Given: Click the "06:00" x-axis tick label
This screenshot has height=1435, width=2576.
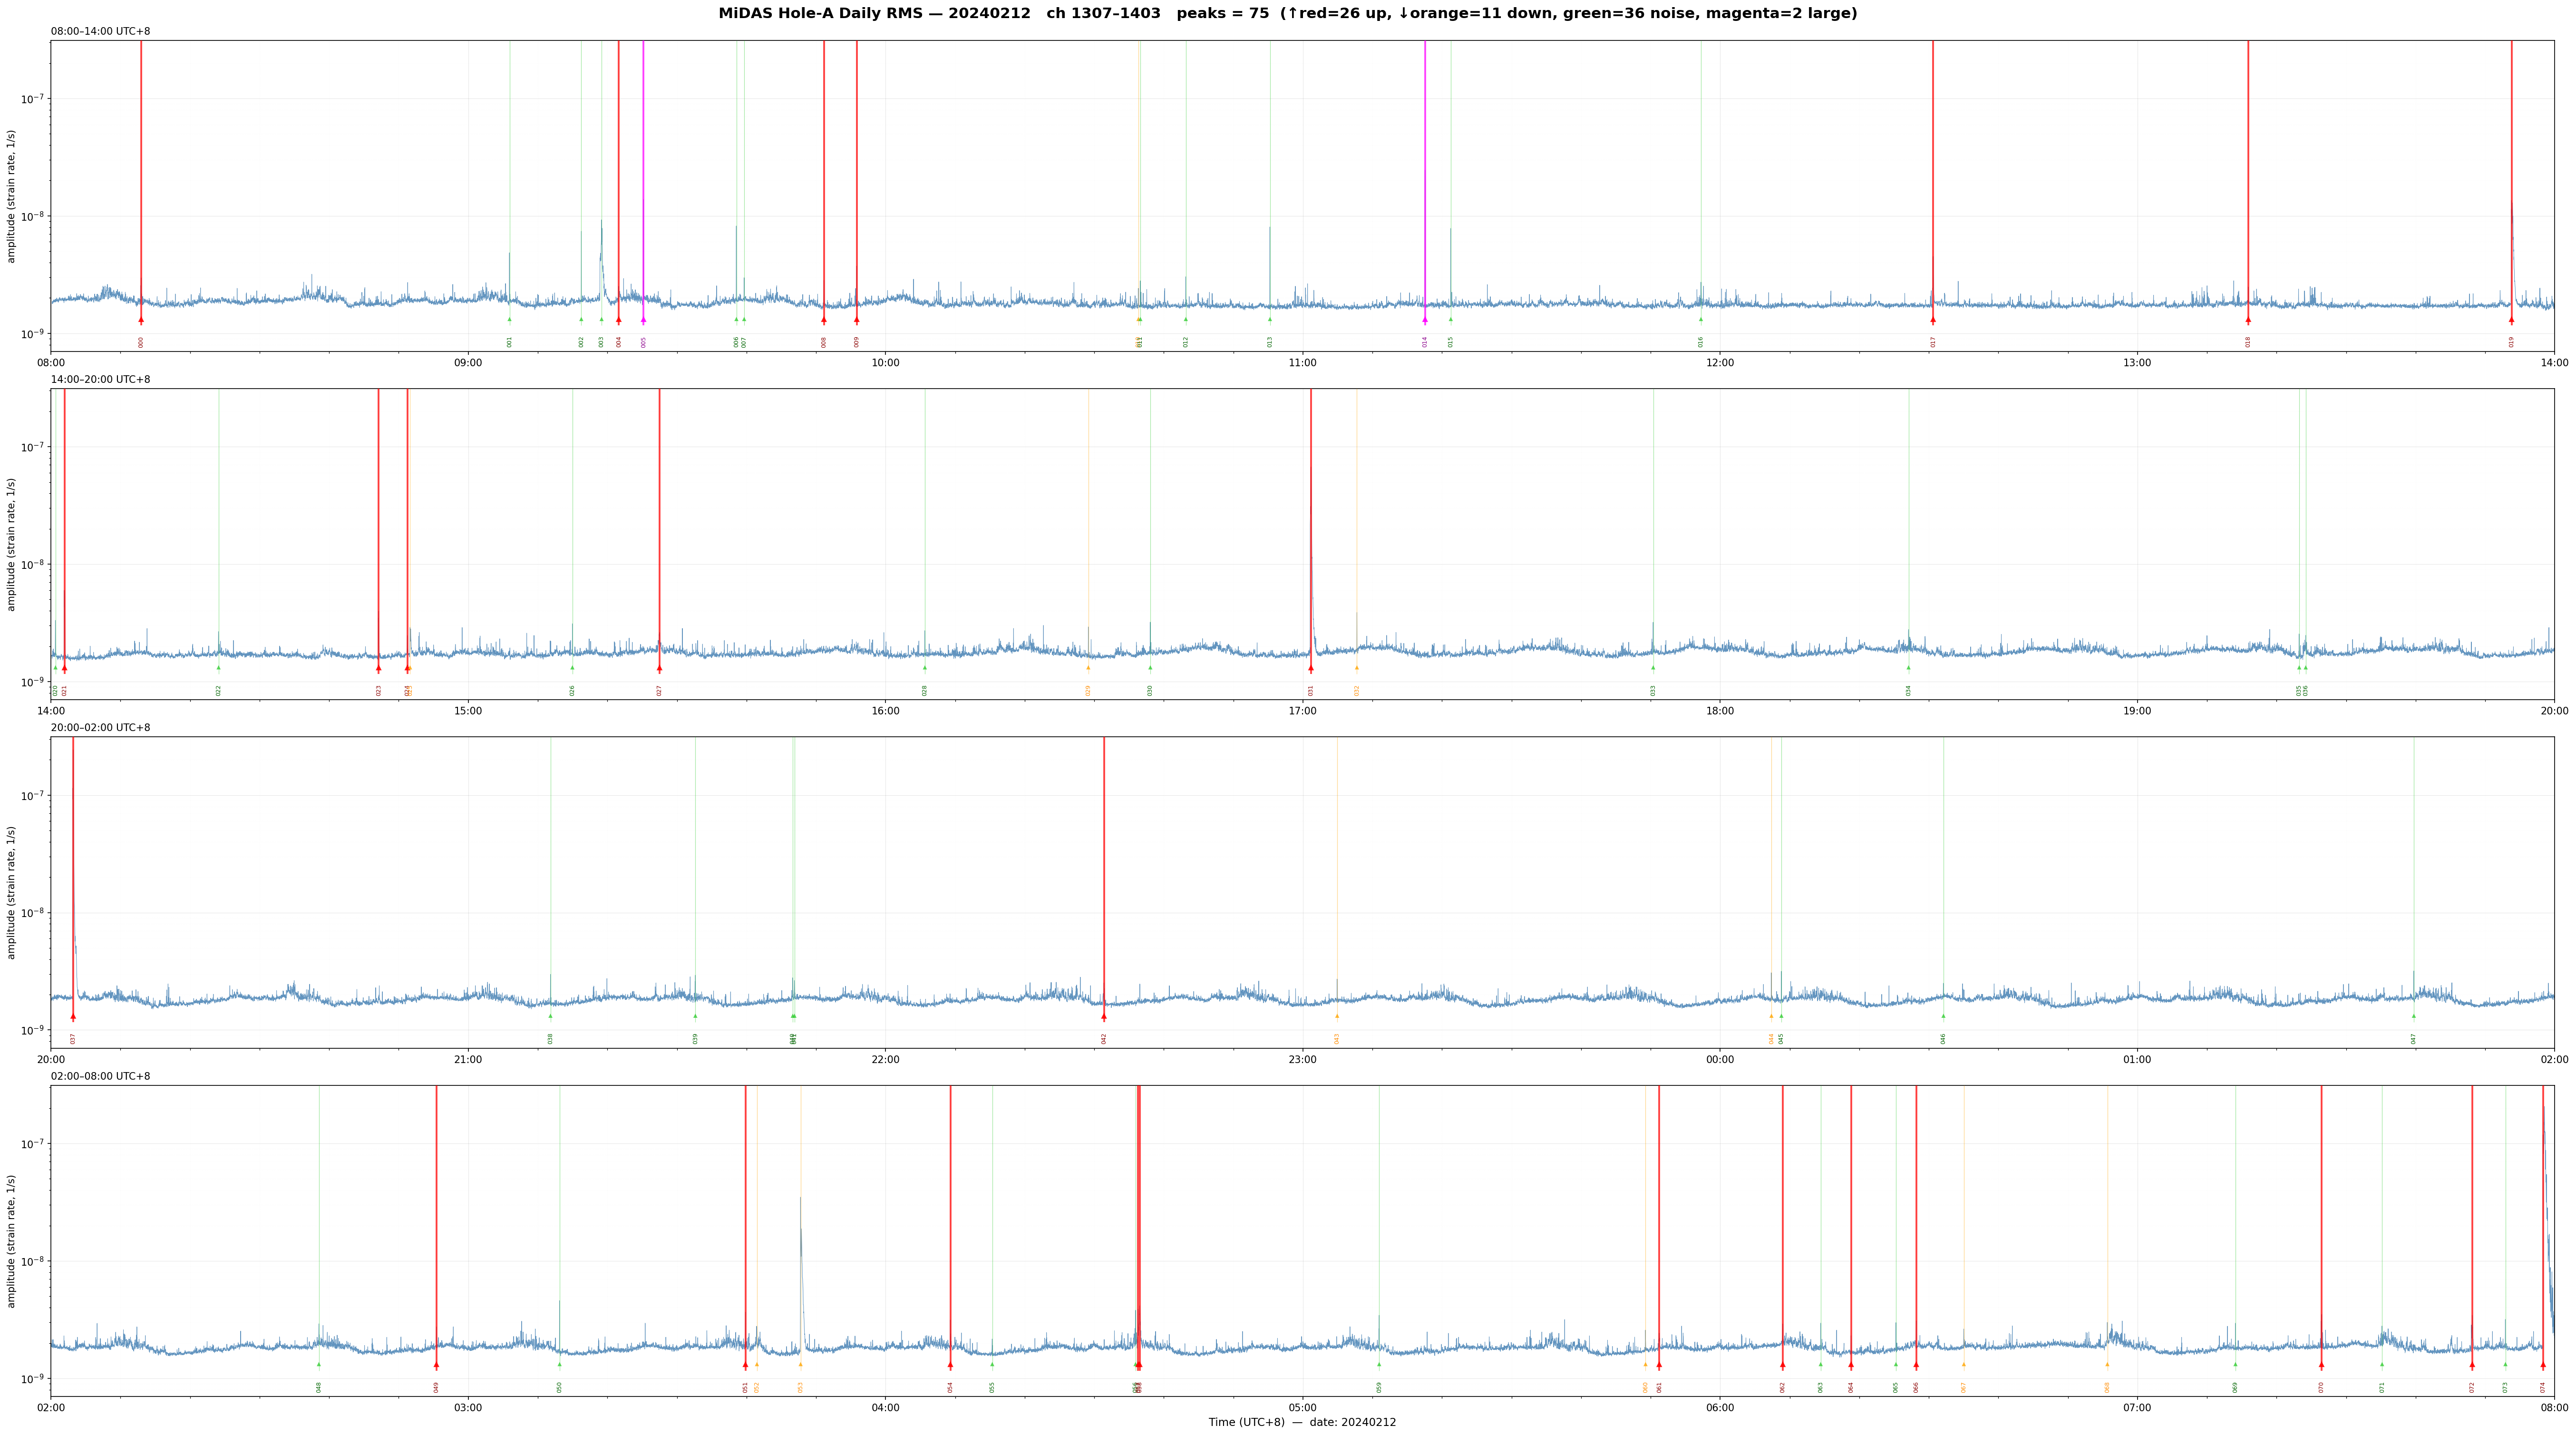Looking at the screenshot, I should coord(1720,1408).
